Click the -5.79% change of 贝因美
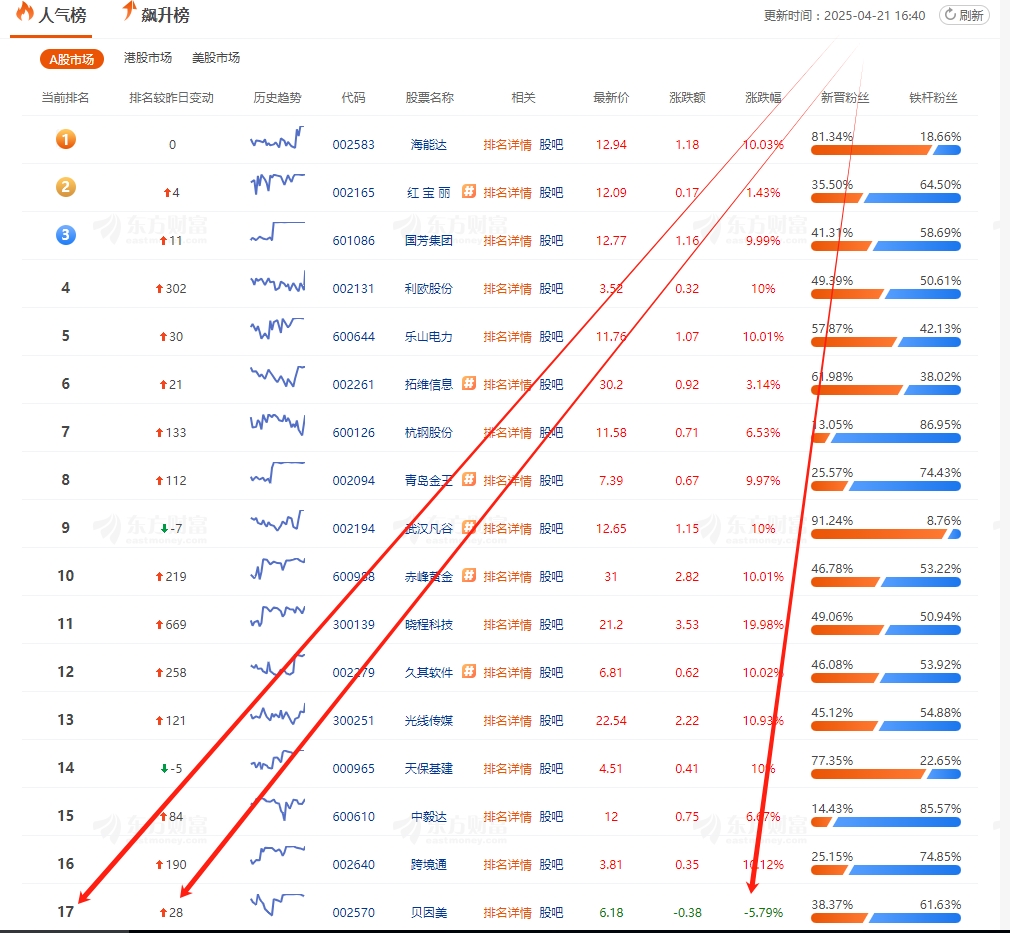Viewport: 1010px width, 933px height. [x=763, y=913]
